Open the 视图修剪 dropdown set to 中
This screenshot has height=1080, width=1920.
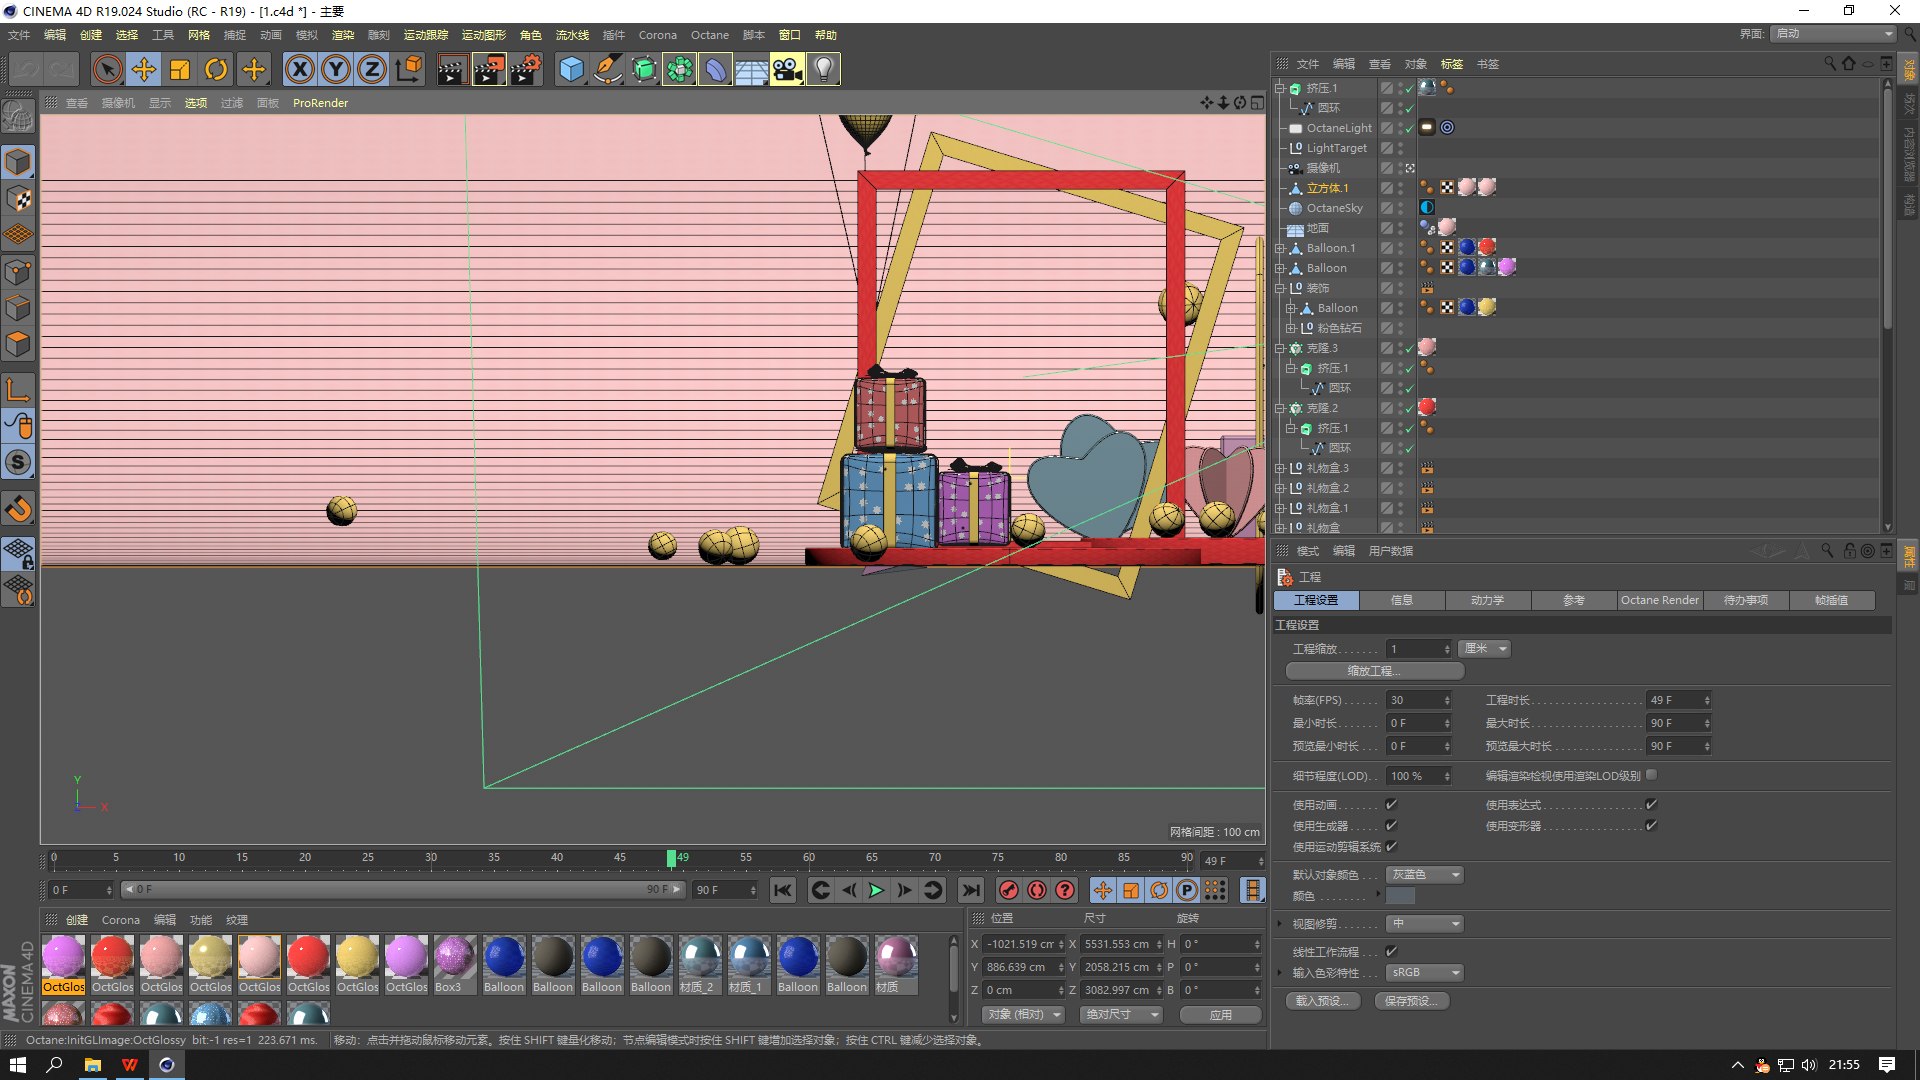point(1425,923)
